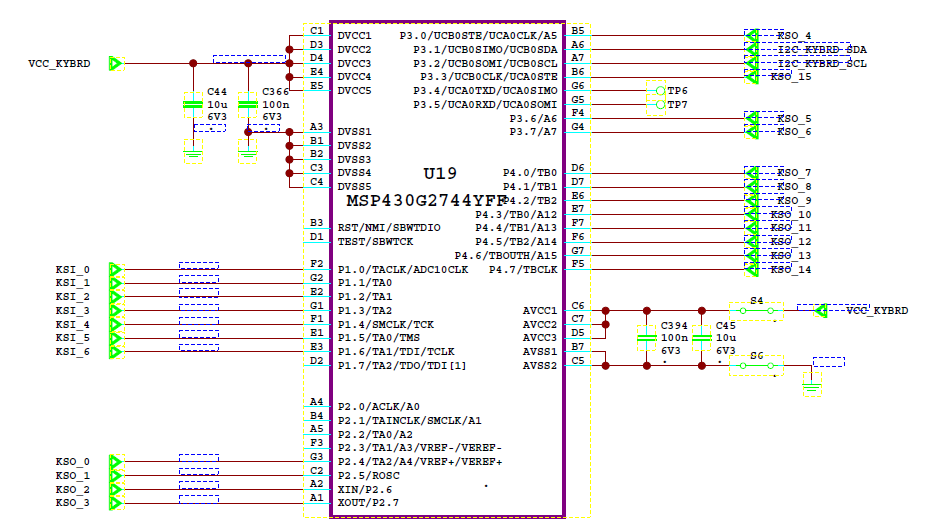Select pin name P2.1/TAINCLK/SMCLK/A1
The height and width of the screenshot is (531, 934).
point(410,421)
